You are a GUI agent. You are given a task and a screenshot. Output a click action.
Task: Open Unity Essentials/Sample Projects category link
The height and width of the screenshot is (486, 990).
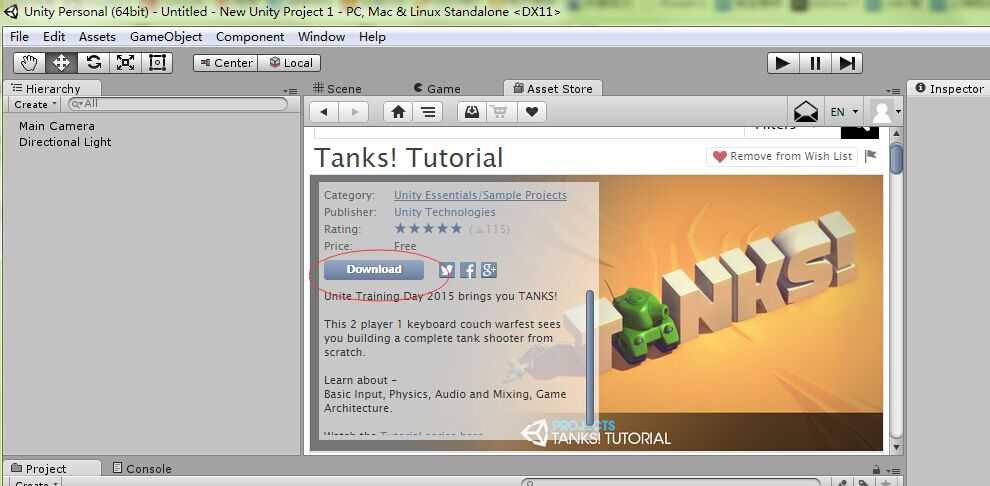pyautogui.click(x=480, y=195)
